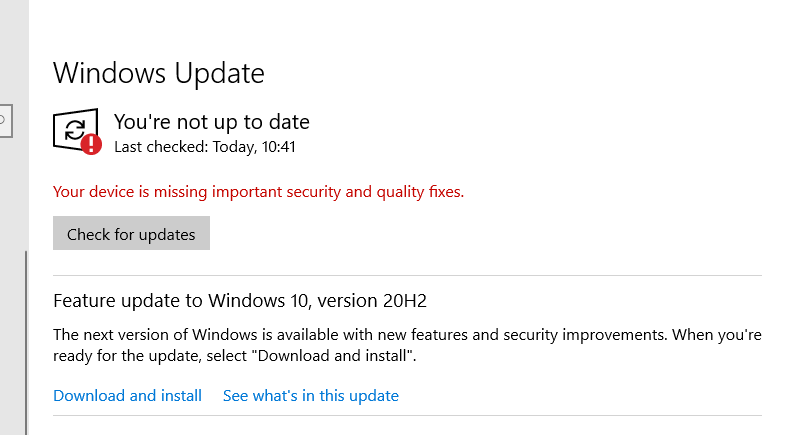Viewport: 801px width, 435px height.
Task: Click the You're not up to date status text
Action: tap(211, 122)
